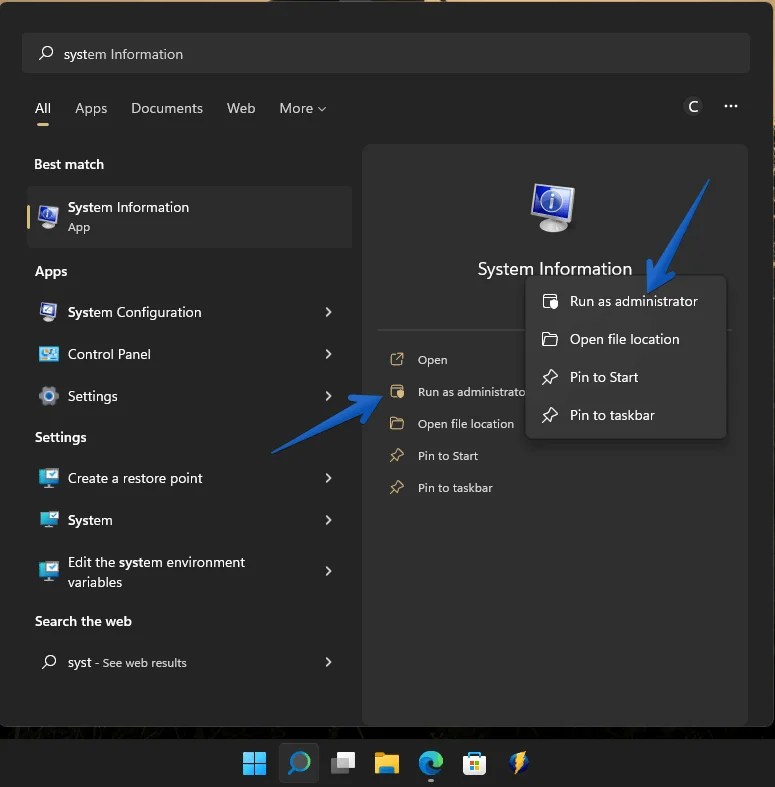Choose Pin to taskbar in context menu
The width and height of the screenshot is (775, 787).
[625, 415]
